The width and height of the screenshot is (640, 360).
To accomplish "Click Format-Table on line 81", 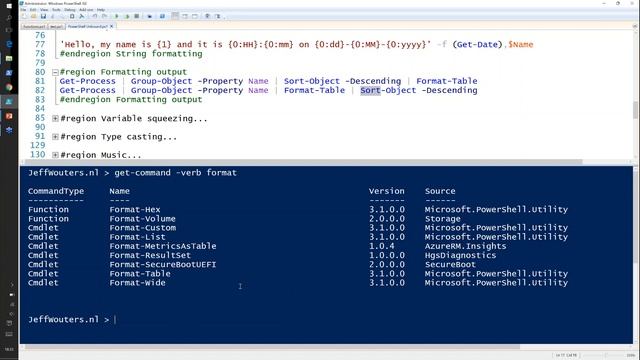I will (447, 81).
